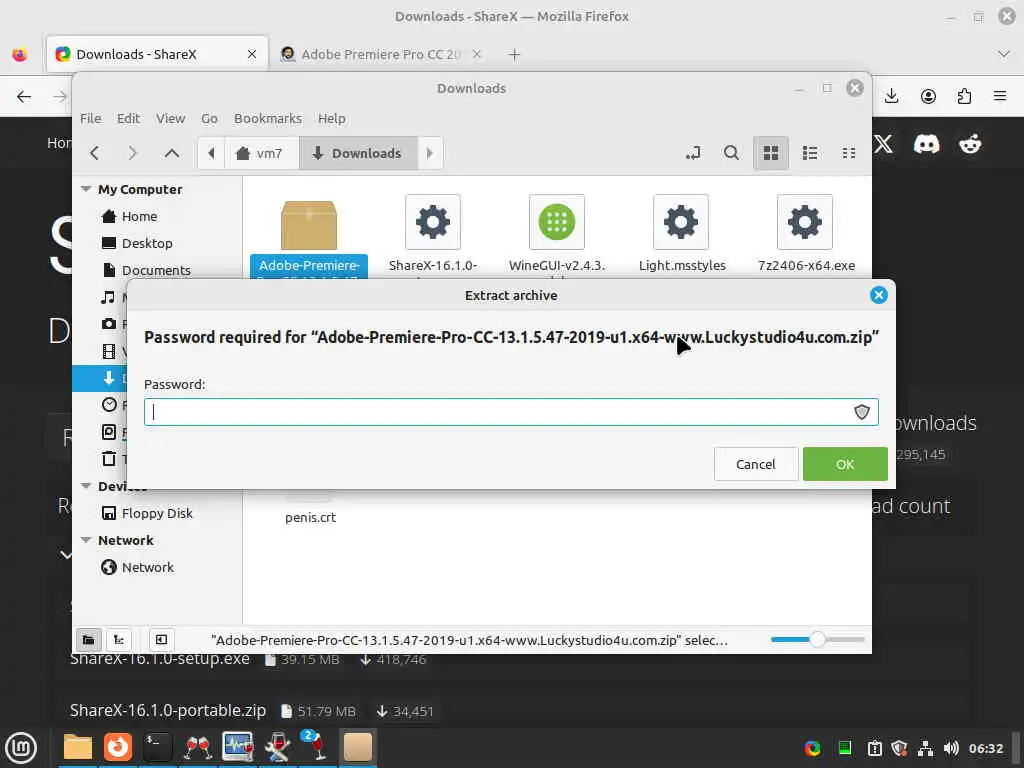Show places in the sidebar

88,640
